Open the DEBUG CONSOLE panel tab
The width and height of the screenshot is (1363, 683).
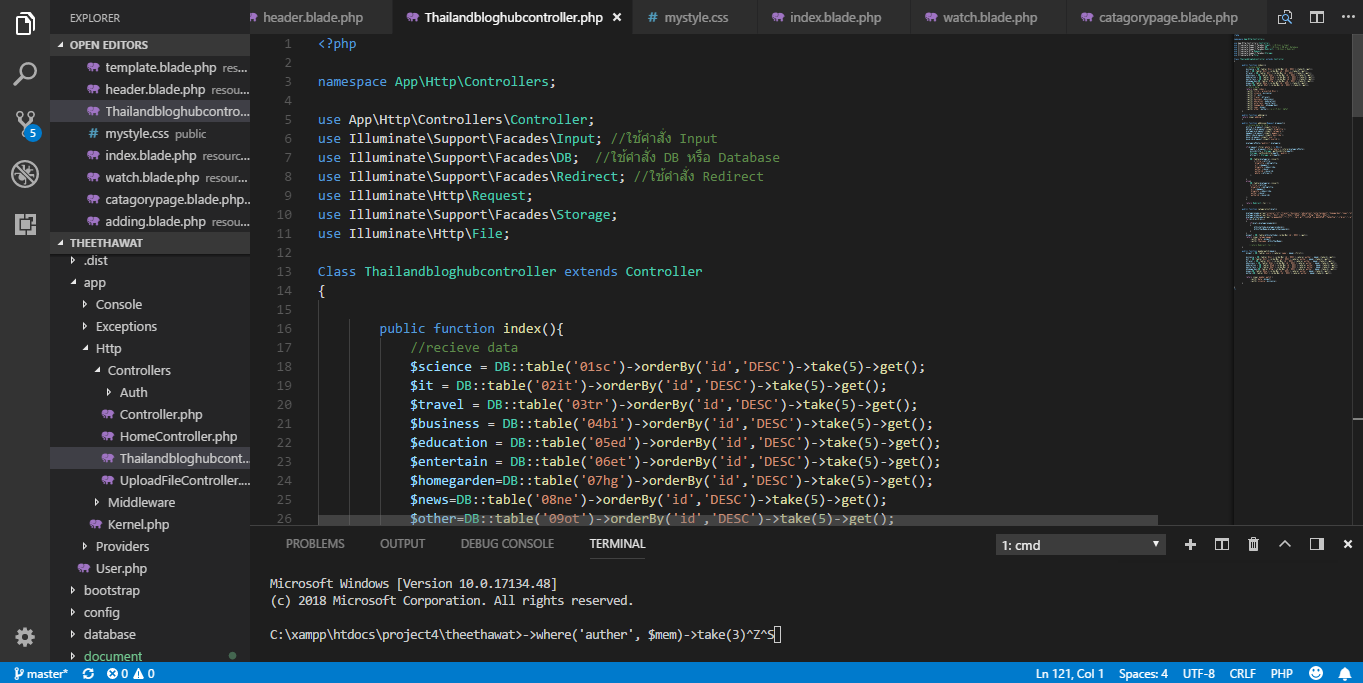point(507,544)
